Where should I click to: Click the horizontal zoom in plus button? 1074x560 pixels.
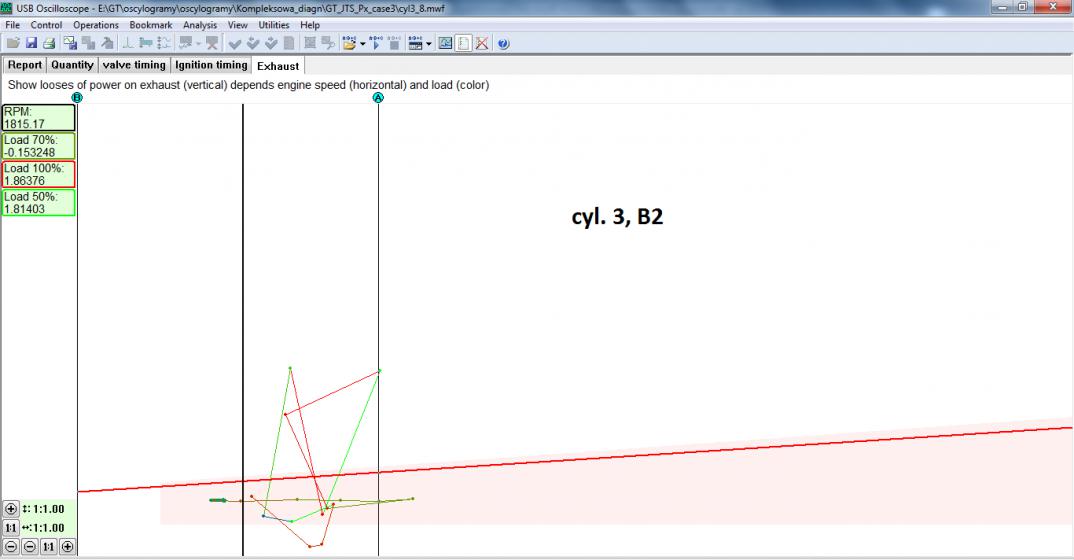coord(67,547)
